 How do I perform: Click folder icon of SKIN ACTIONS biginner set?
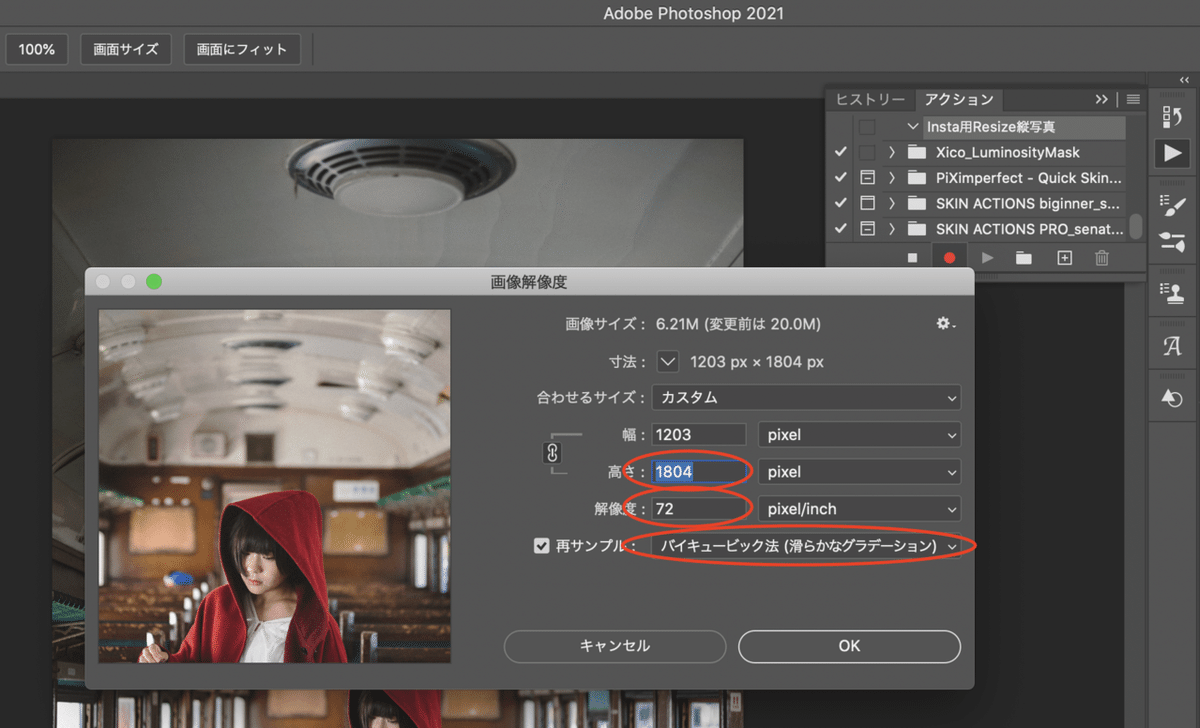point(917,203)
